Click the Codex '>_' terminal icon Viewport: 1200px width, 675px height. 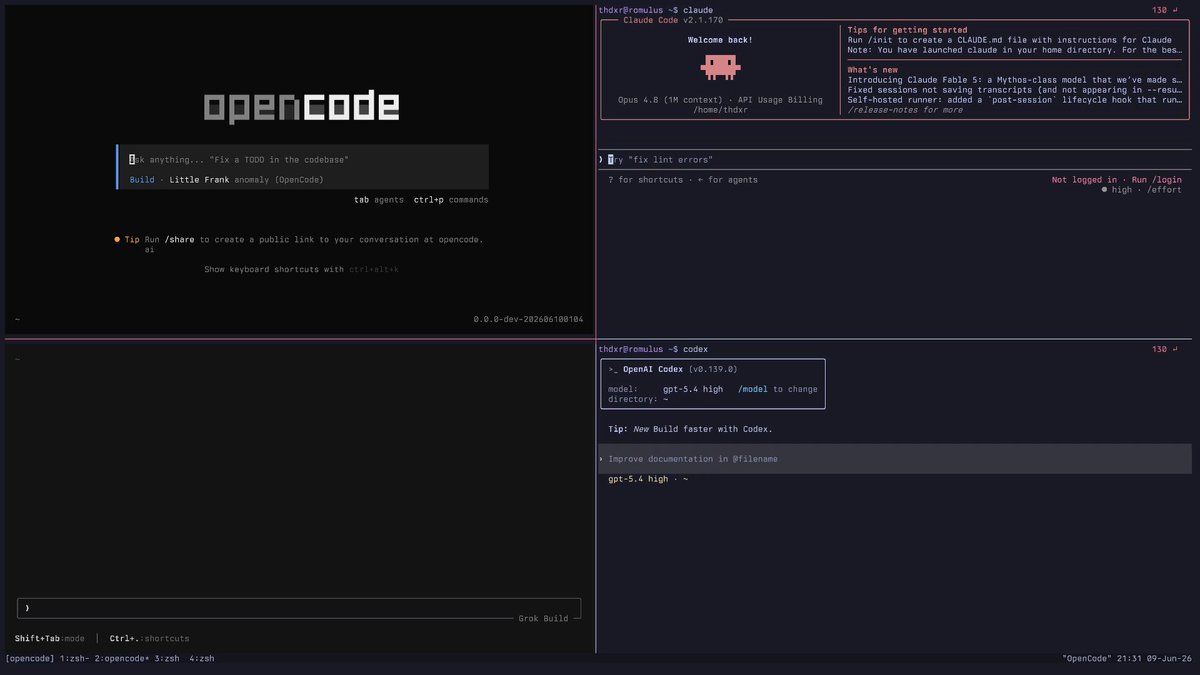(613, 369)
